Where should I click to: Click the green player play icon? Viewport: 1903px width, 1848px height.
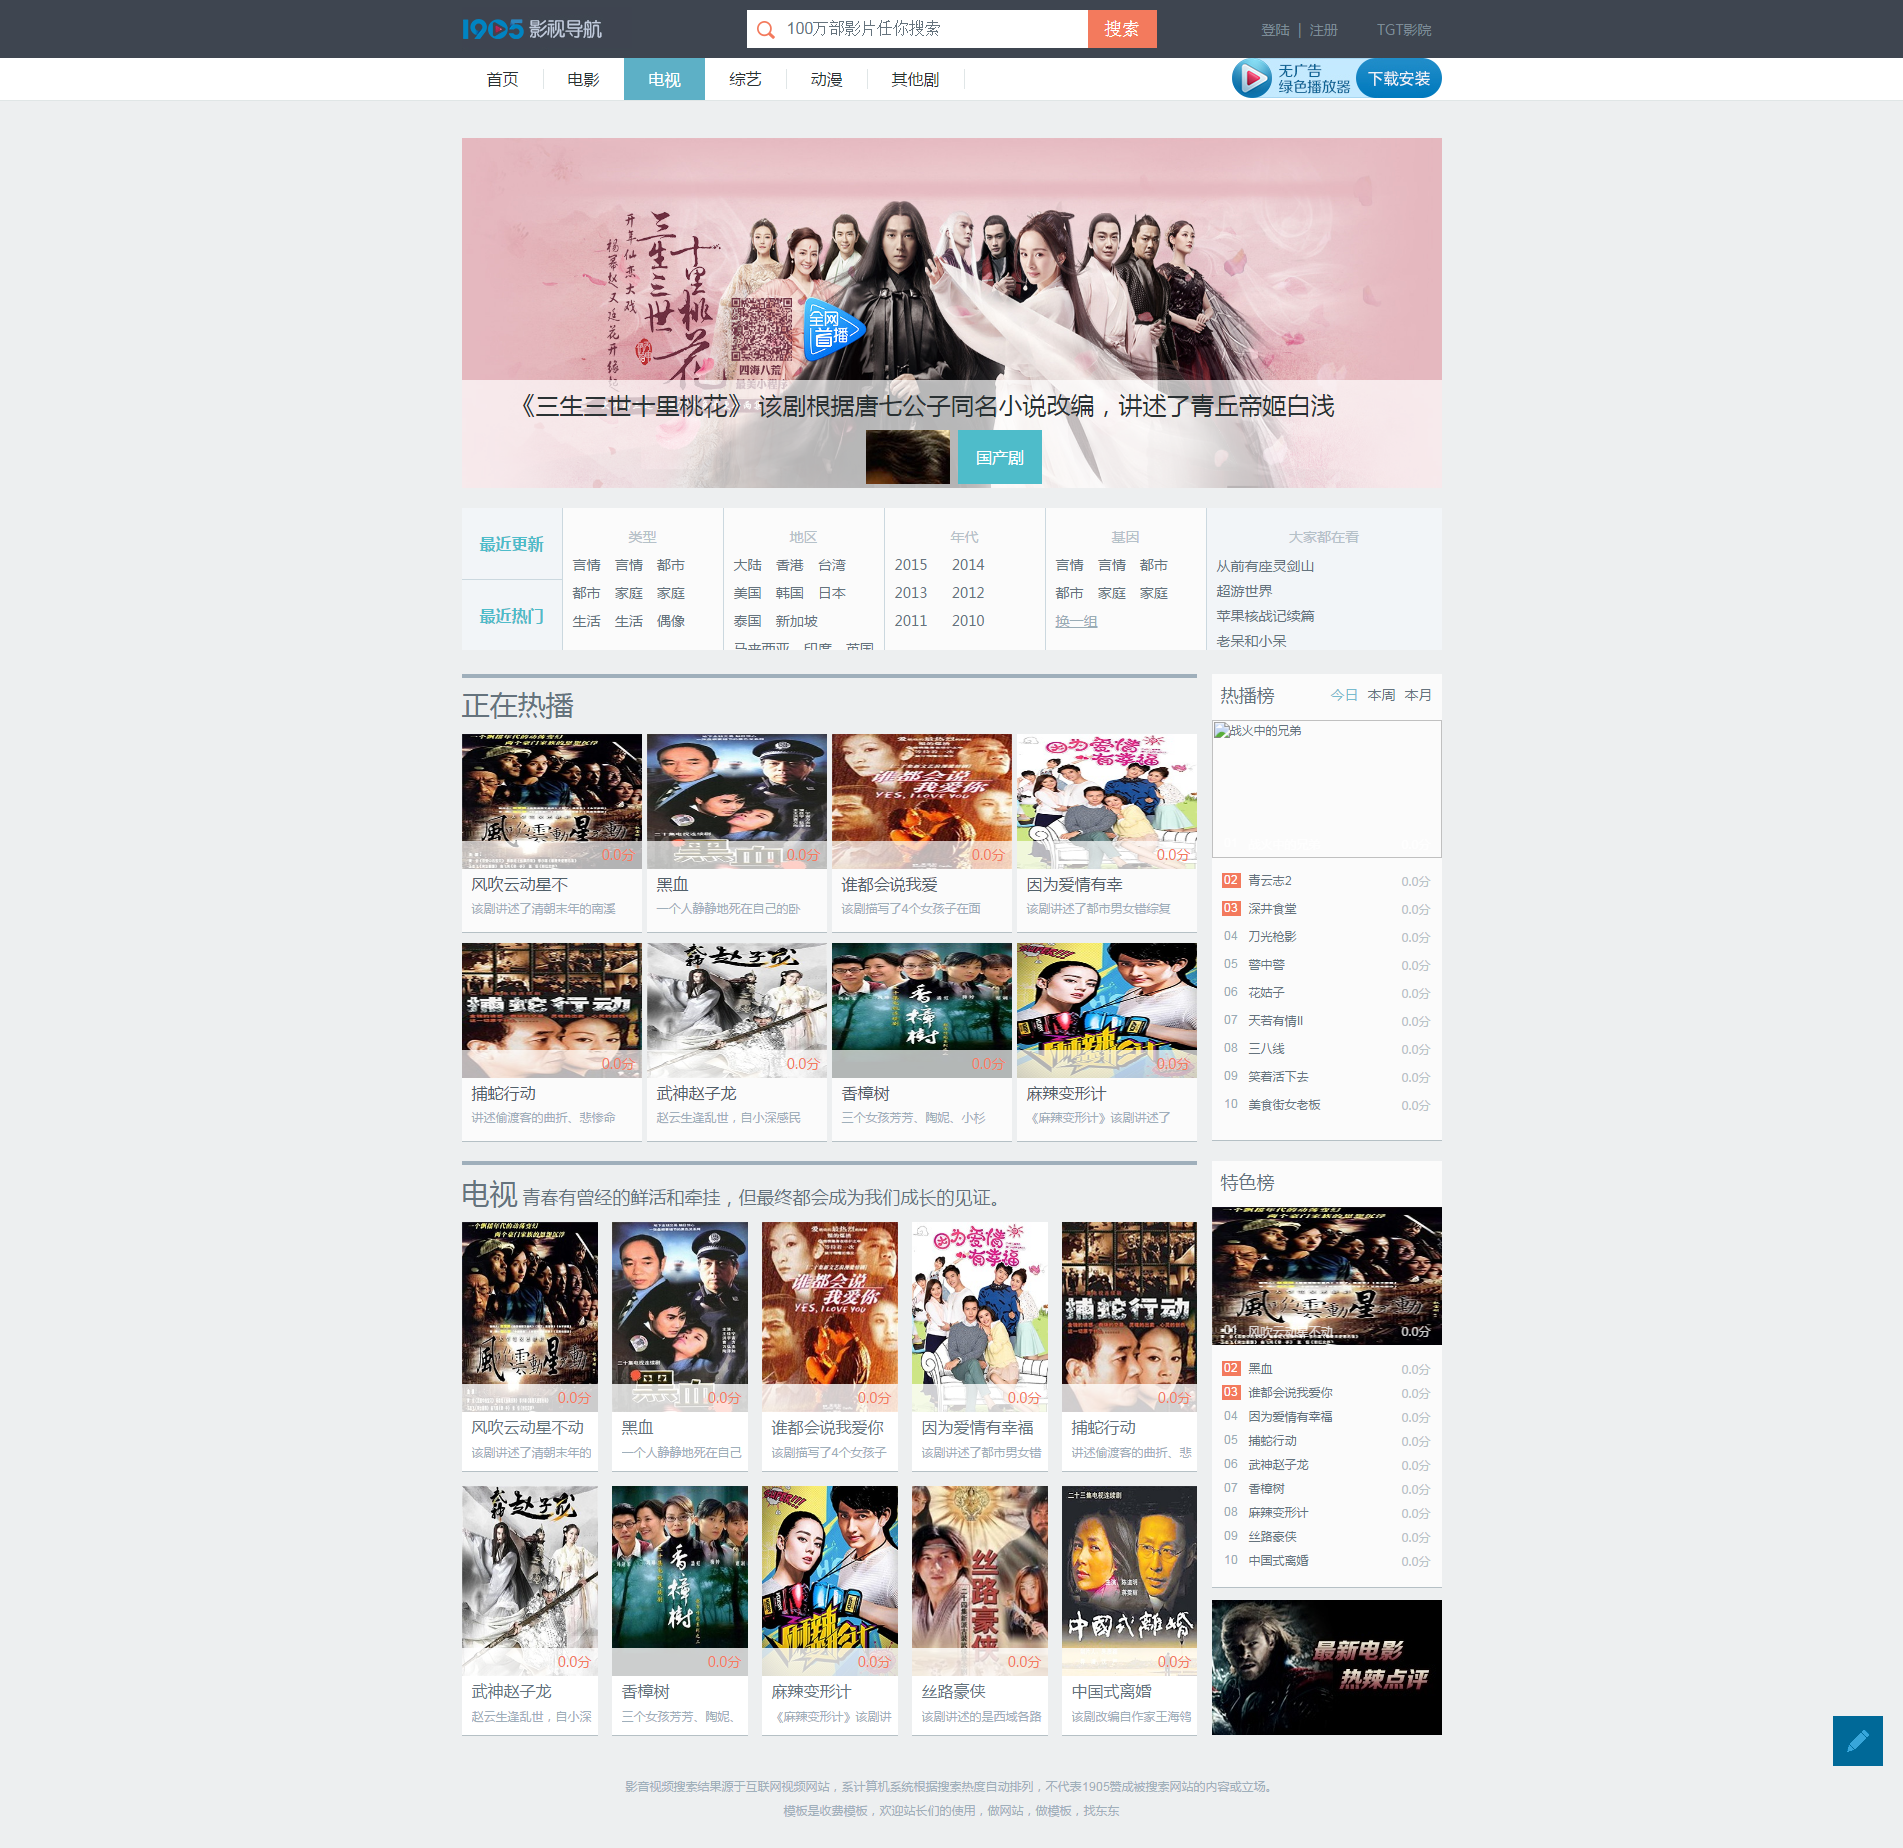pos(1252,78)
